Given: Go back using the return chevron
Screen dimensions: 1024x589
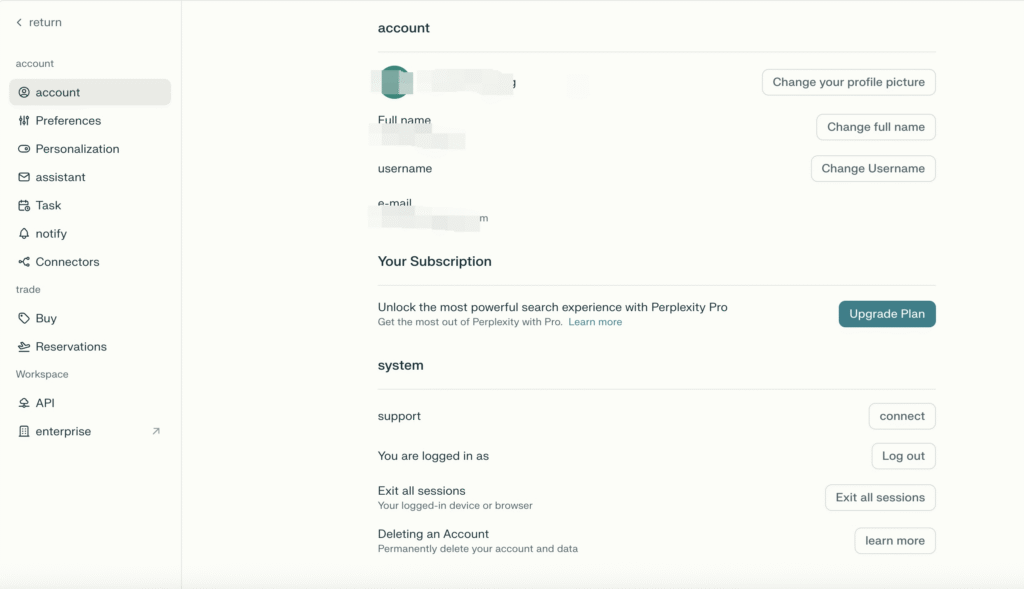Looking at the screenshot, I should [x=19, y=22].
